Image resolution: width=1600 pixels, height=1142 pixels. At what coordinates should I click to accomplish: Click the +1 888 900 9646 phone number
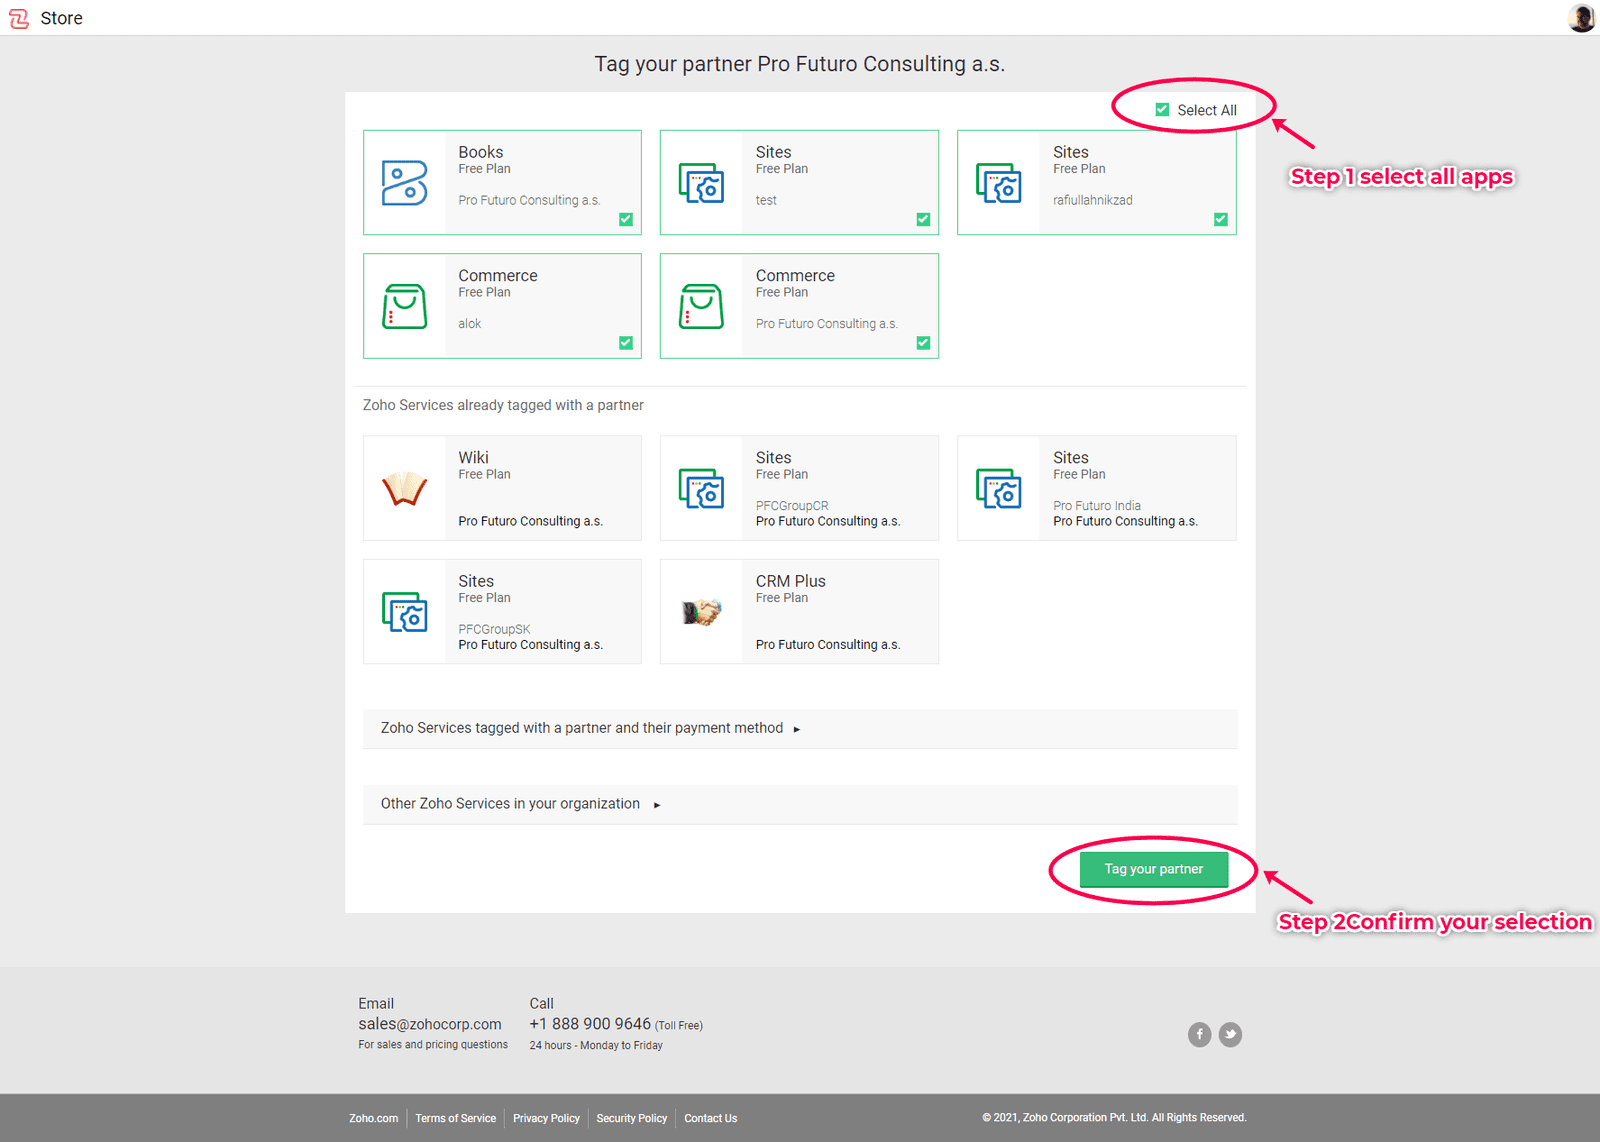point(590,1024)
